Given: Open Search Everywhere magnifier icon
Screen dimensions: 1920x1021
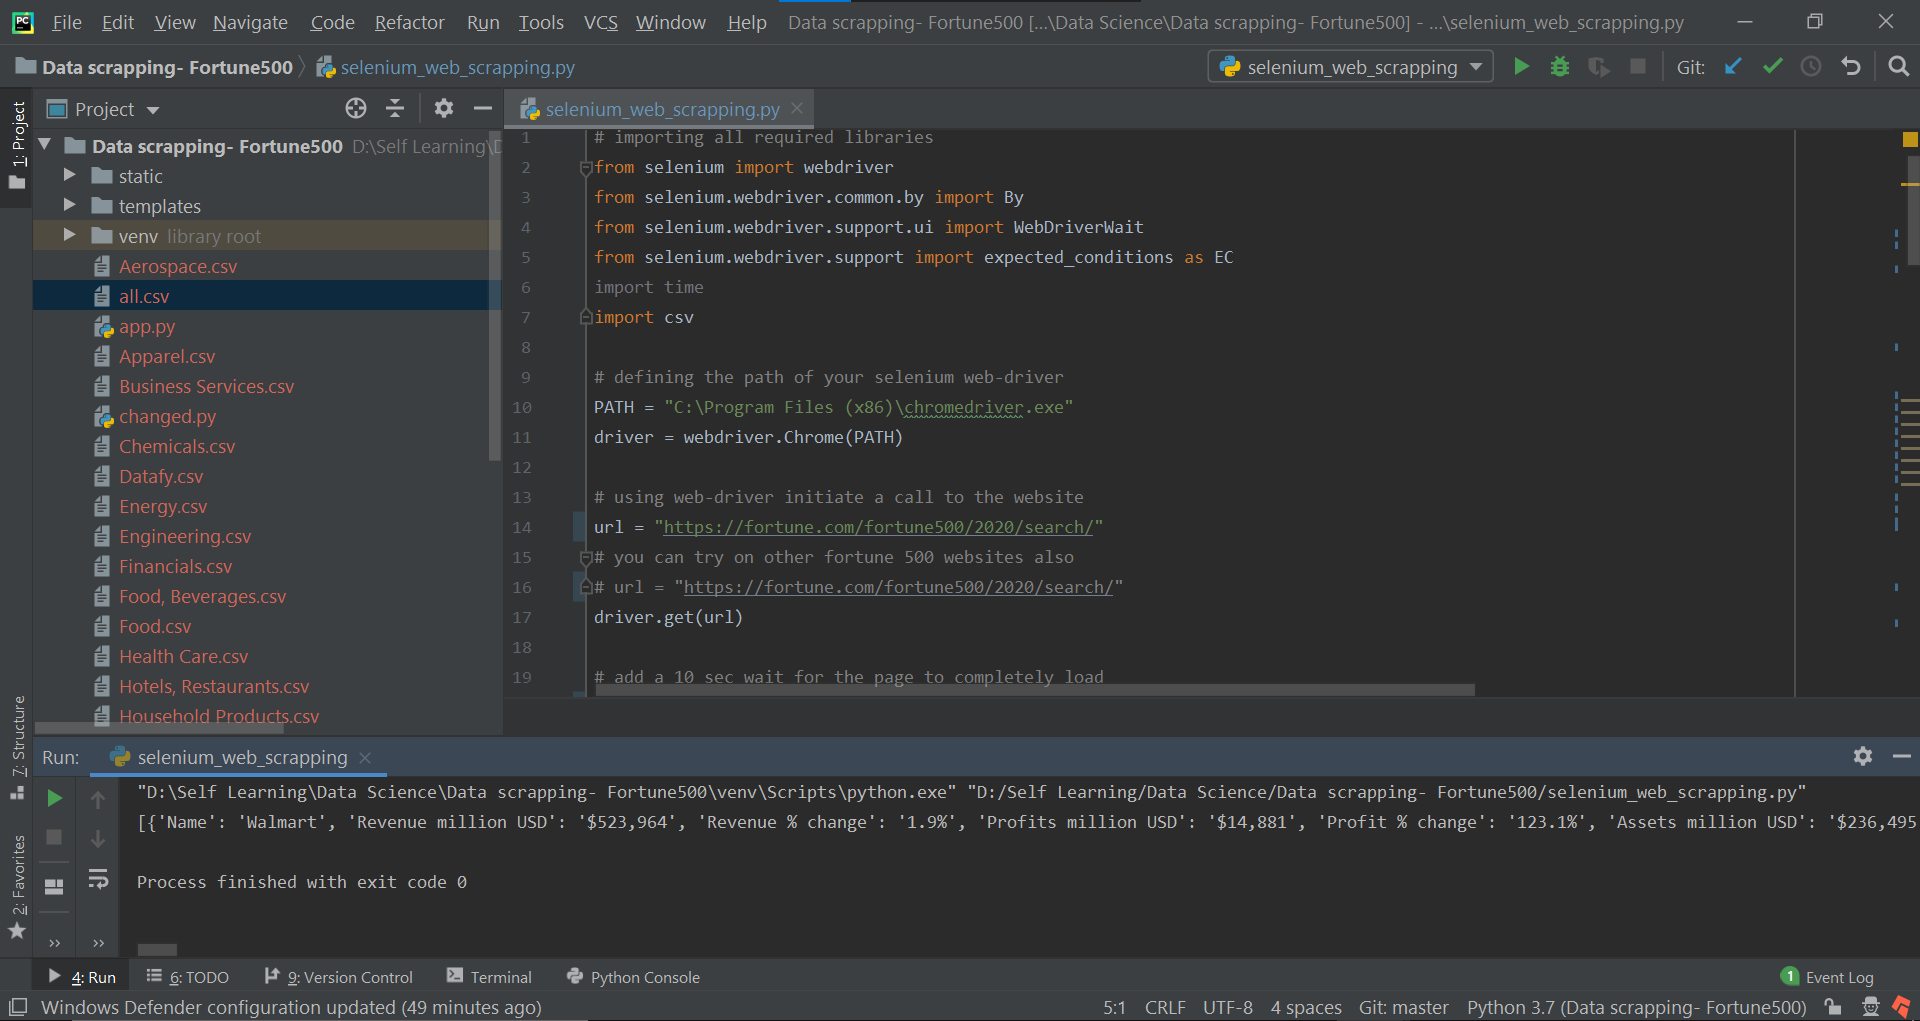Looking at the screenshot, I should coord(1898,67).
